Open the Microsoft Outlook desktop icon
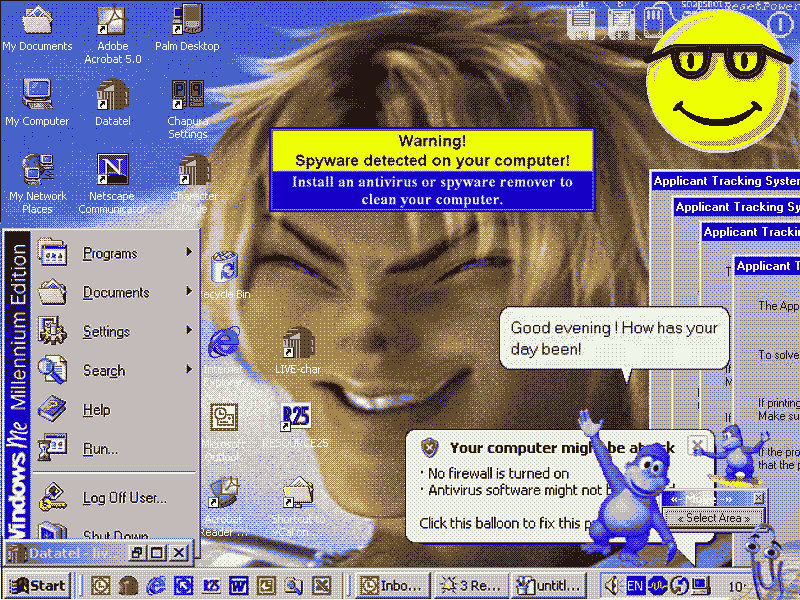This screenshot has height=600, width=800. click(x=224, y=432)
